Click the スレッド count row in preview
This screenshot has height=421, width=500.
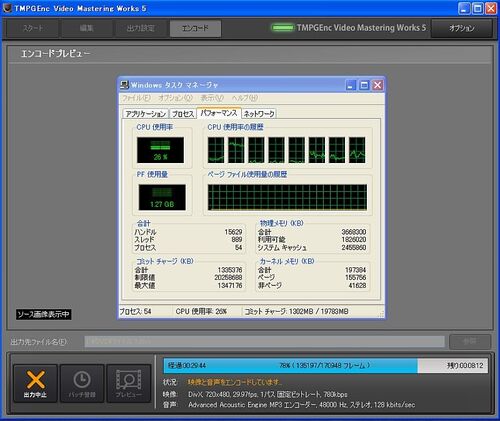(x=188, y=240)
